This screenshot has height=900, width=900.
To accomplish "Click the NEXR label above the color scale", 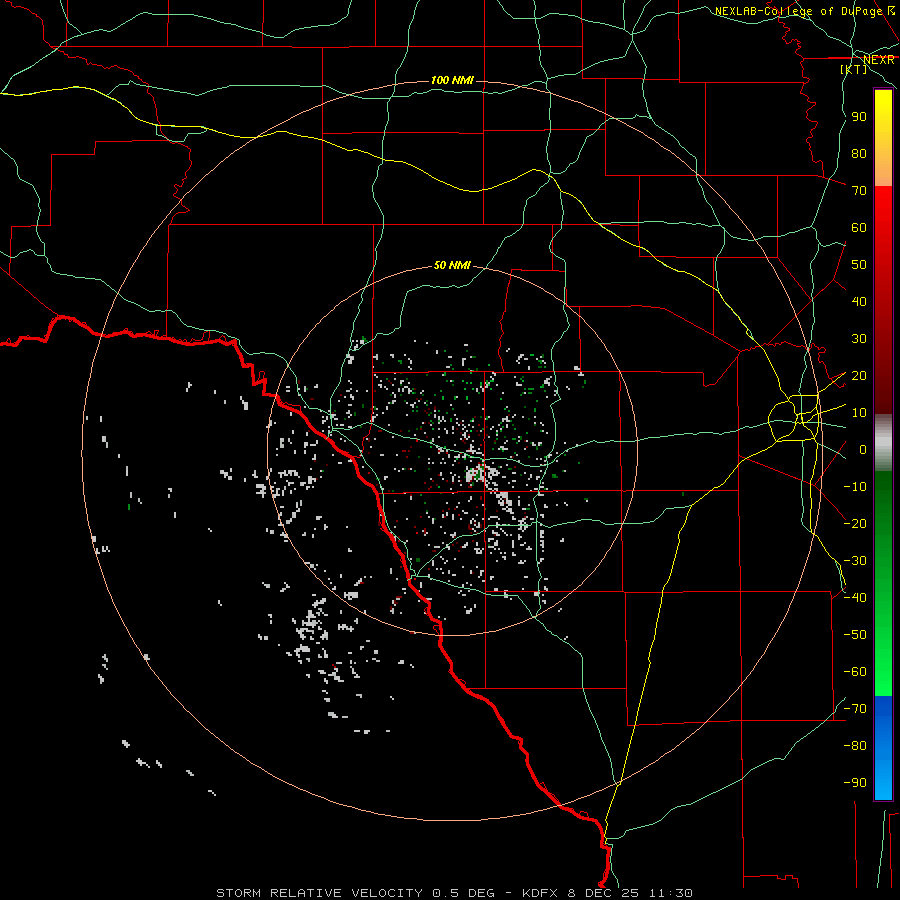I will [878, 60].
